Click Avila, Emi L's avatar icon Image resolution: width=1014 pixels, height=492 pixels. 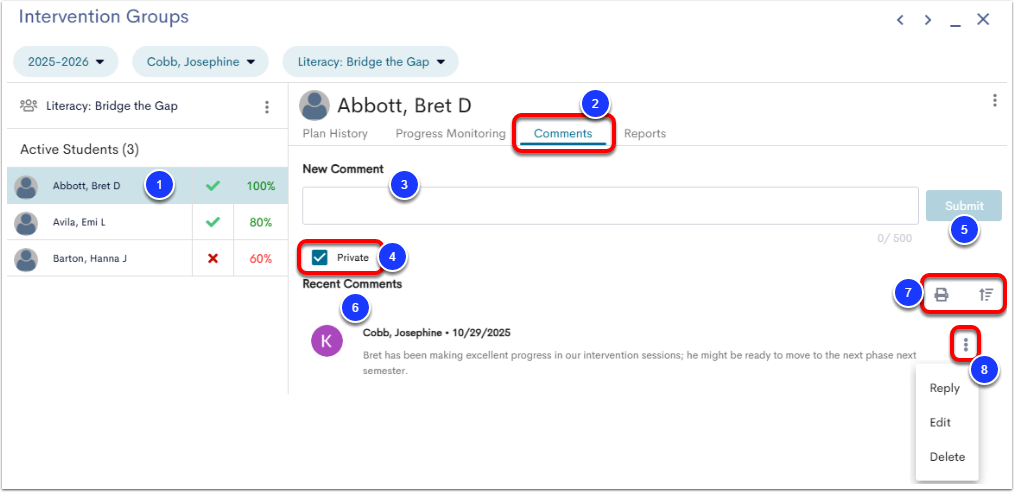tap(26, 222)
